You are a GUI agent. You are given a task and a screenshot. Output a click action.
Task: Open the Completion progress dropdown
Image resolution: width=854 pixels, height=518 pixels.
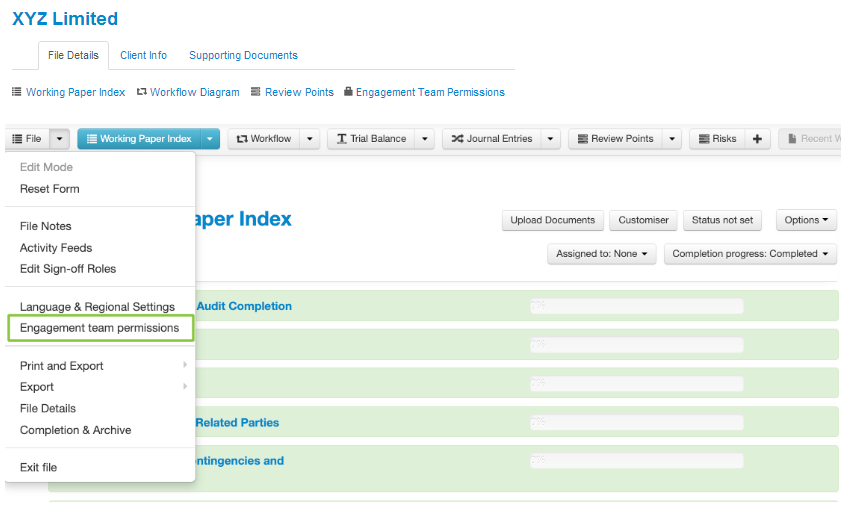(751, 254)
